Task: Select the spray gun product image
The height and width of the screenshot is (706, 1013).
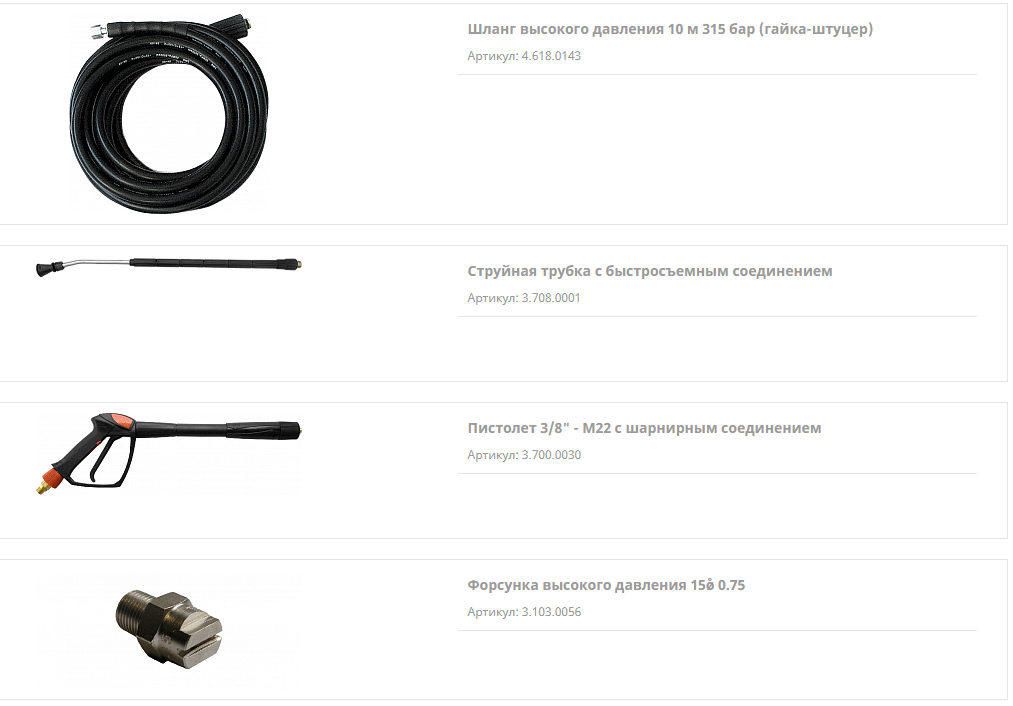Action: click(x=169, y=453)
